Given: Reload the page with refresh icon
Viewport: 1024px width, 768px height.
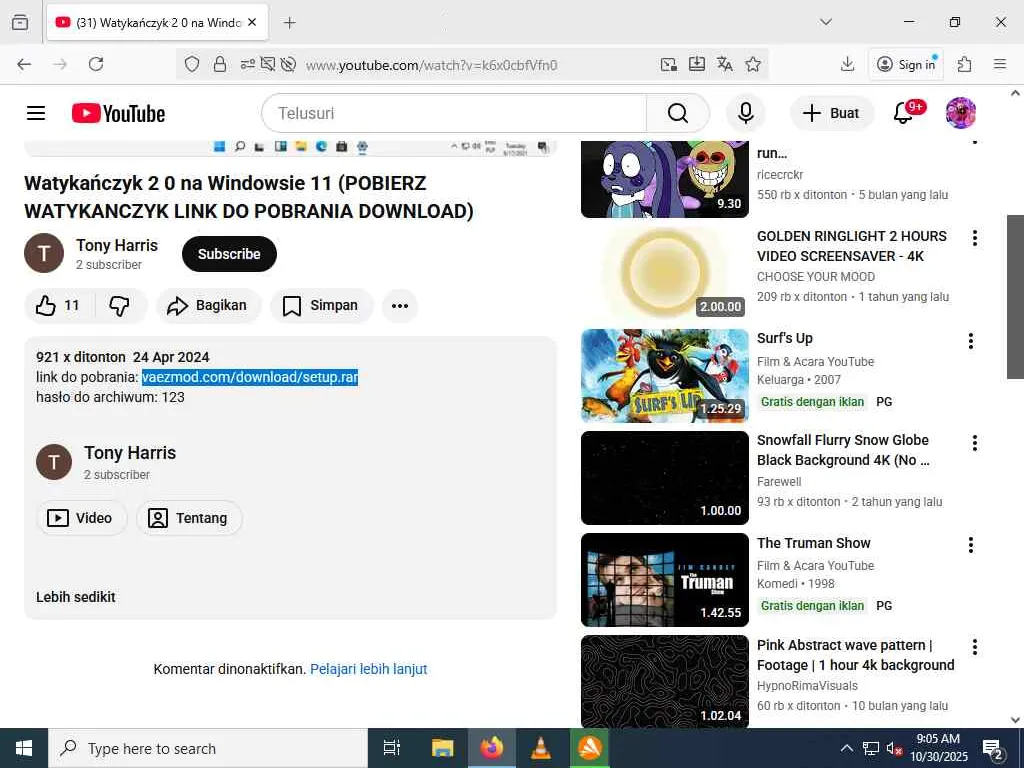Looking at the screenshot, I should click(96, 64).
